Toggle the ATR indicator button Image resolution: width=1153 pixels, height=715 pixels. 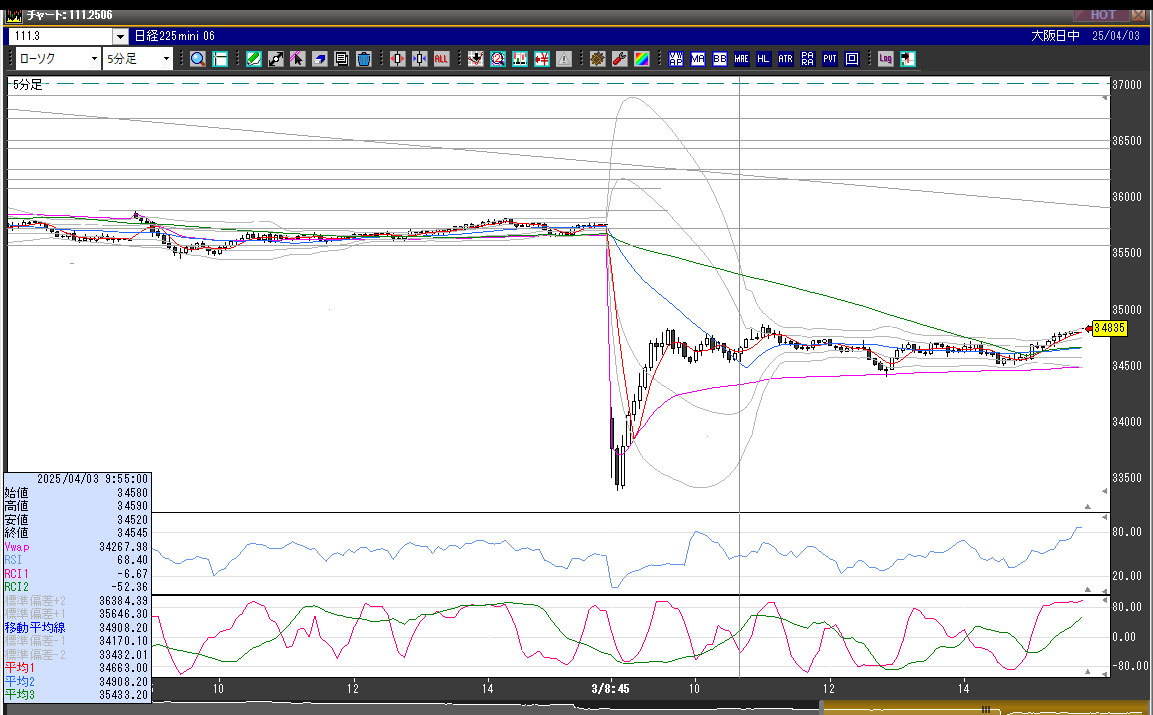[785, 59]
